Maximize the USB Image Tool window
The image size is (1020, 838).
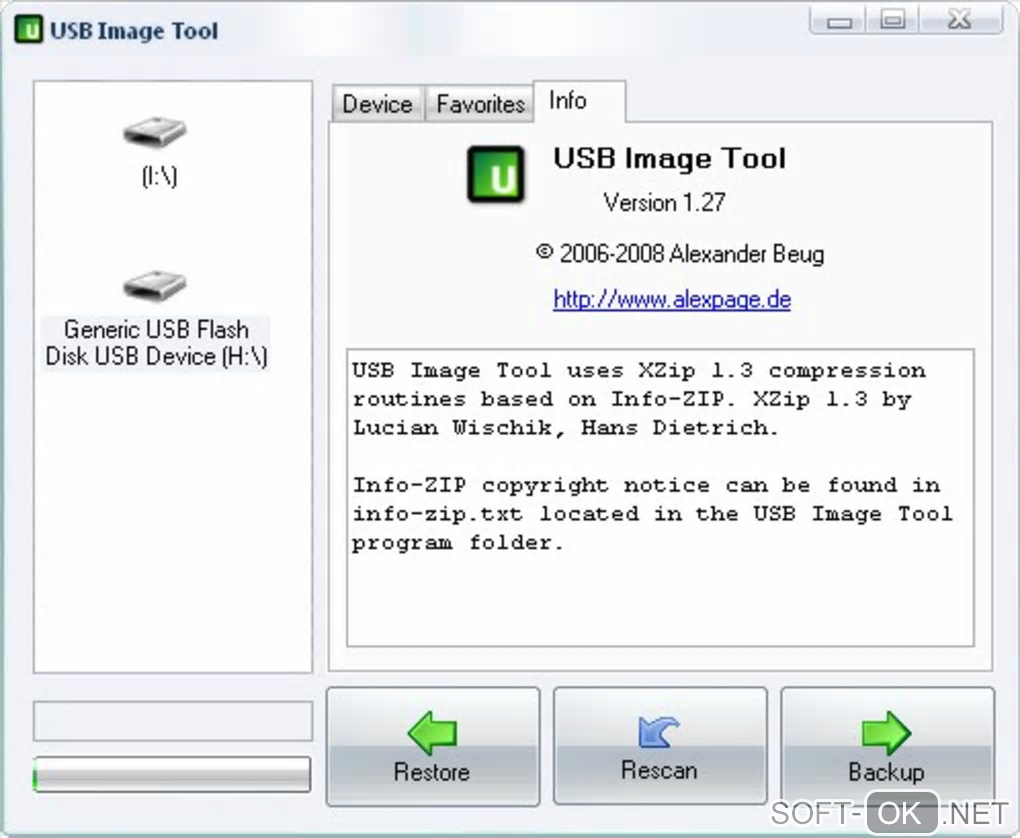click(892, 21)
